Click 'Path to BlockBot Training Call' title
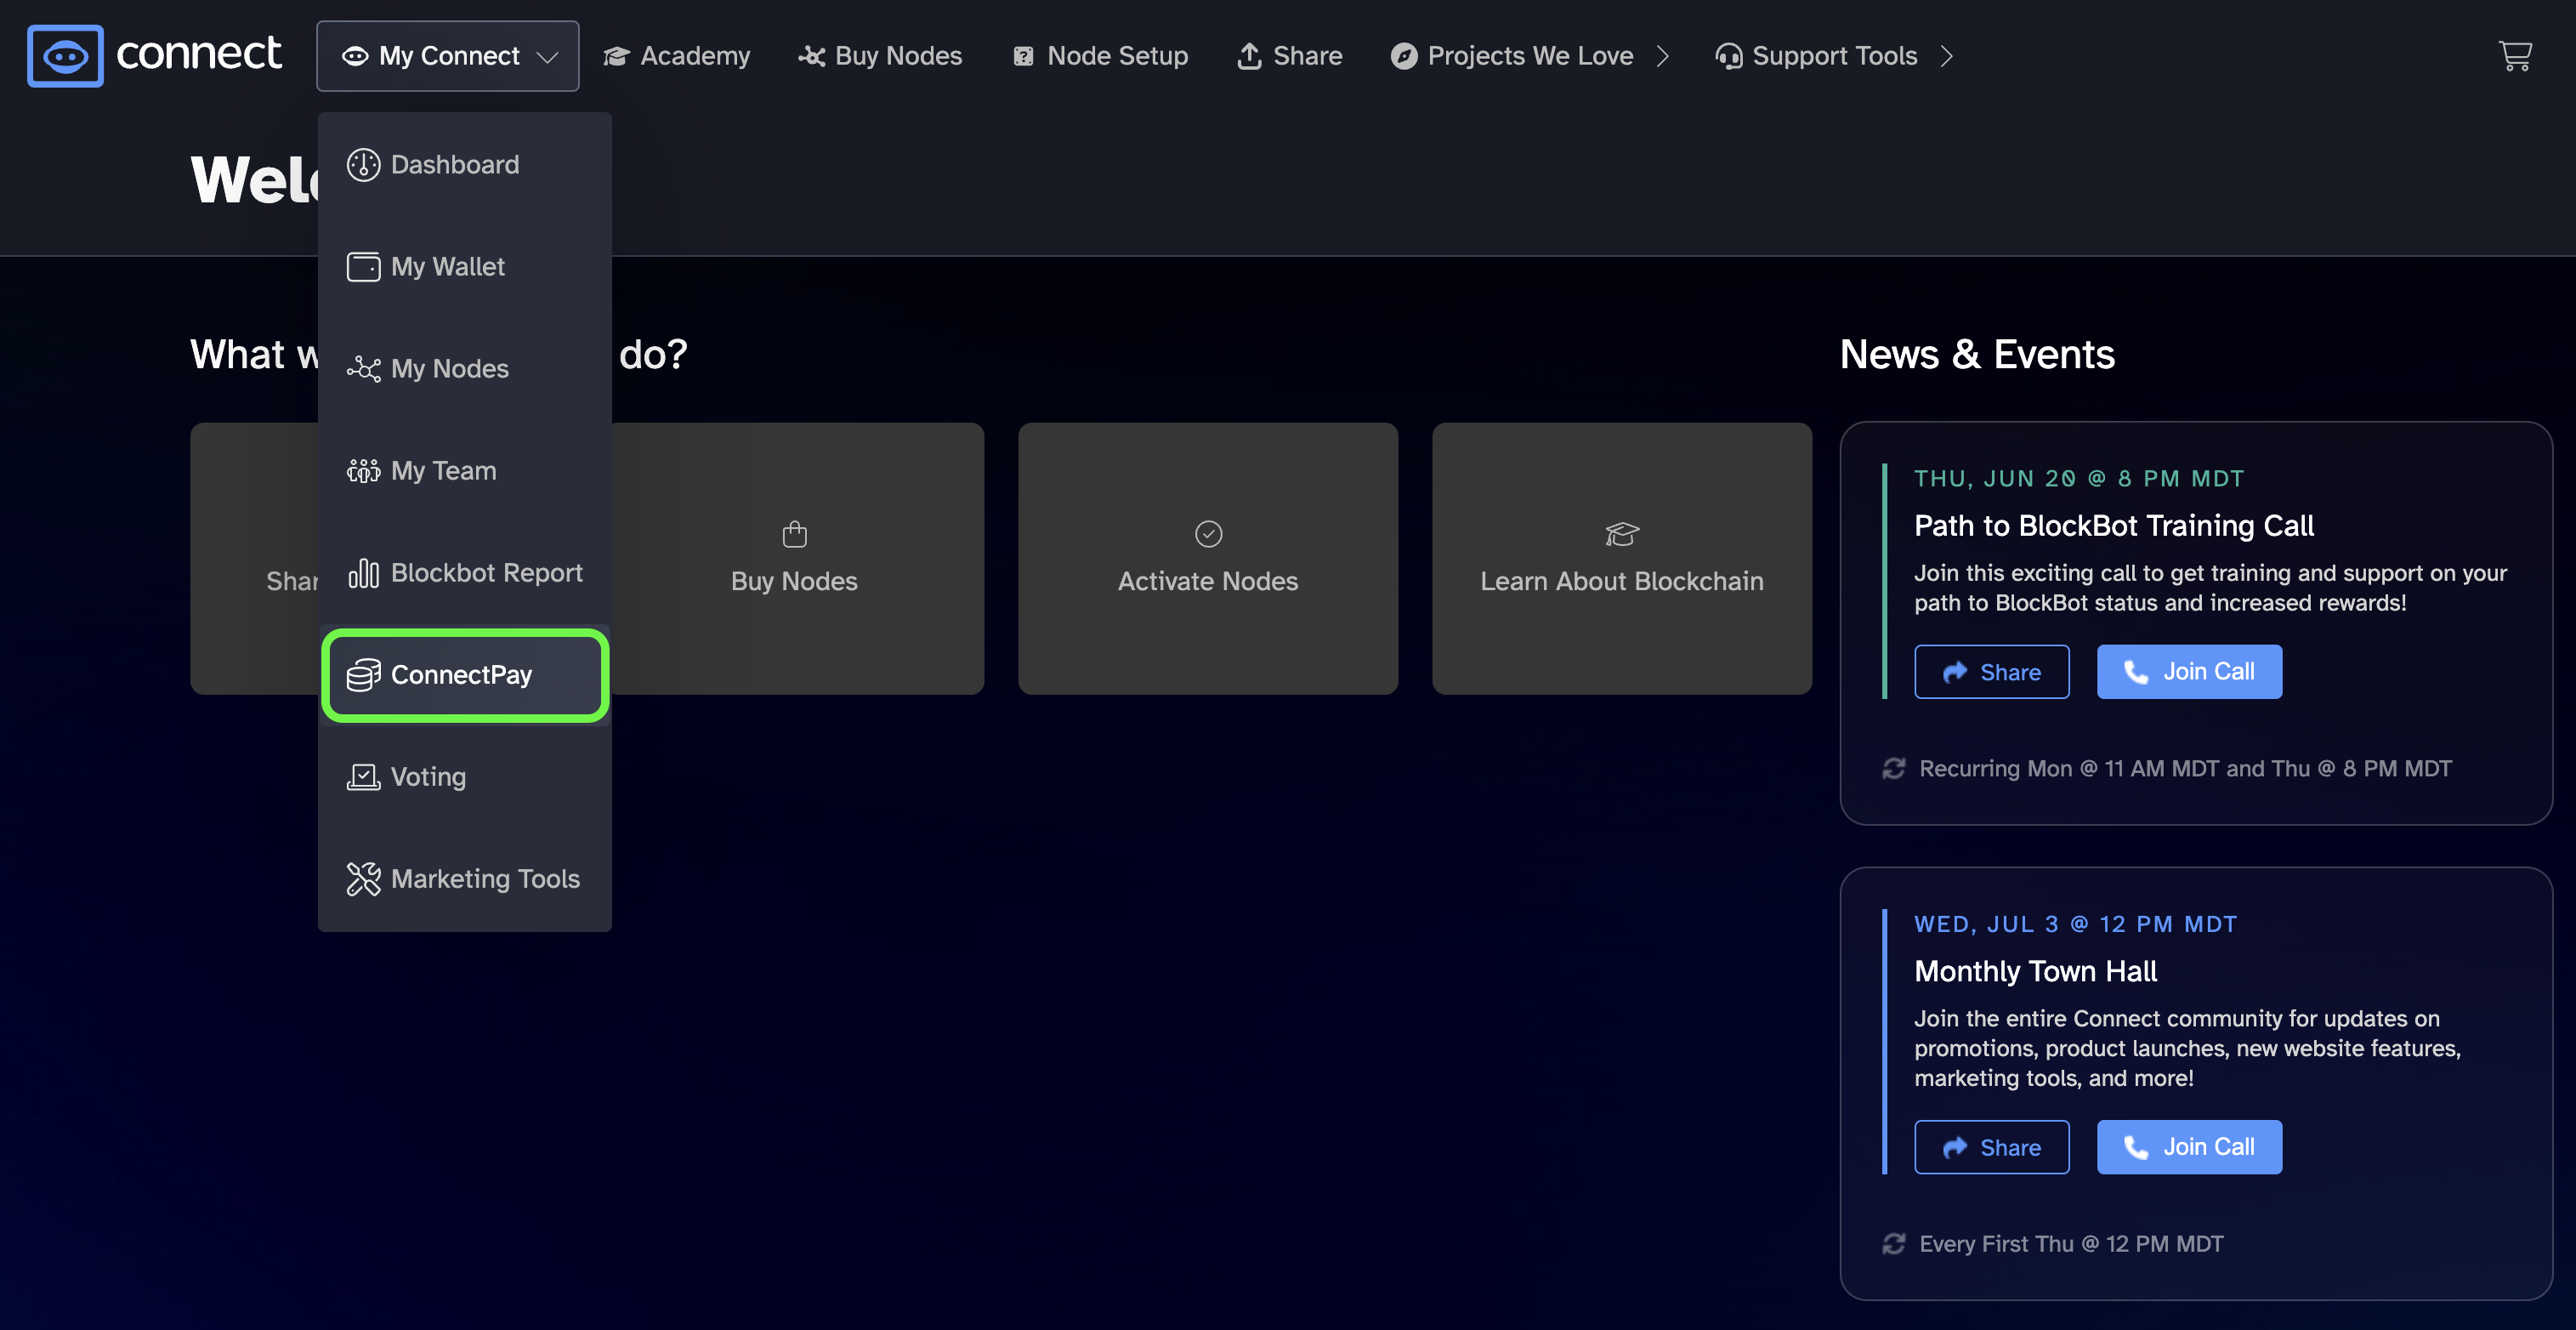This screenshot has height=1330, width=2576. pos(2113,526)
